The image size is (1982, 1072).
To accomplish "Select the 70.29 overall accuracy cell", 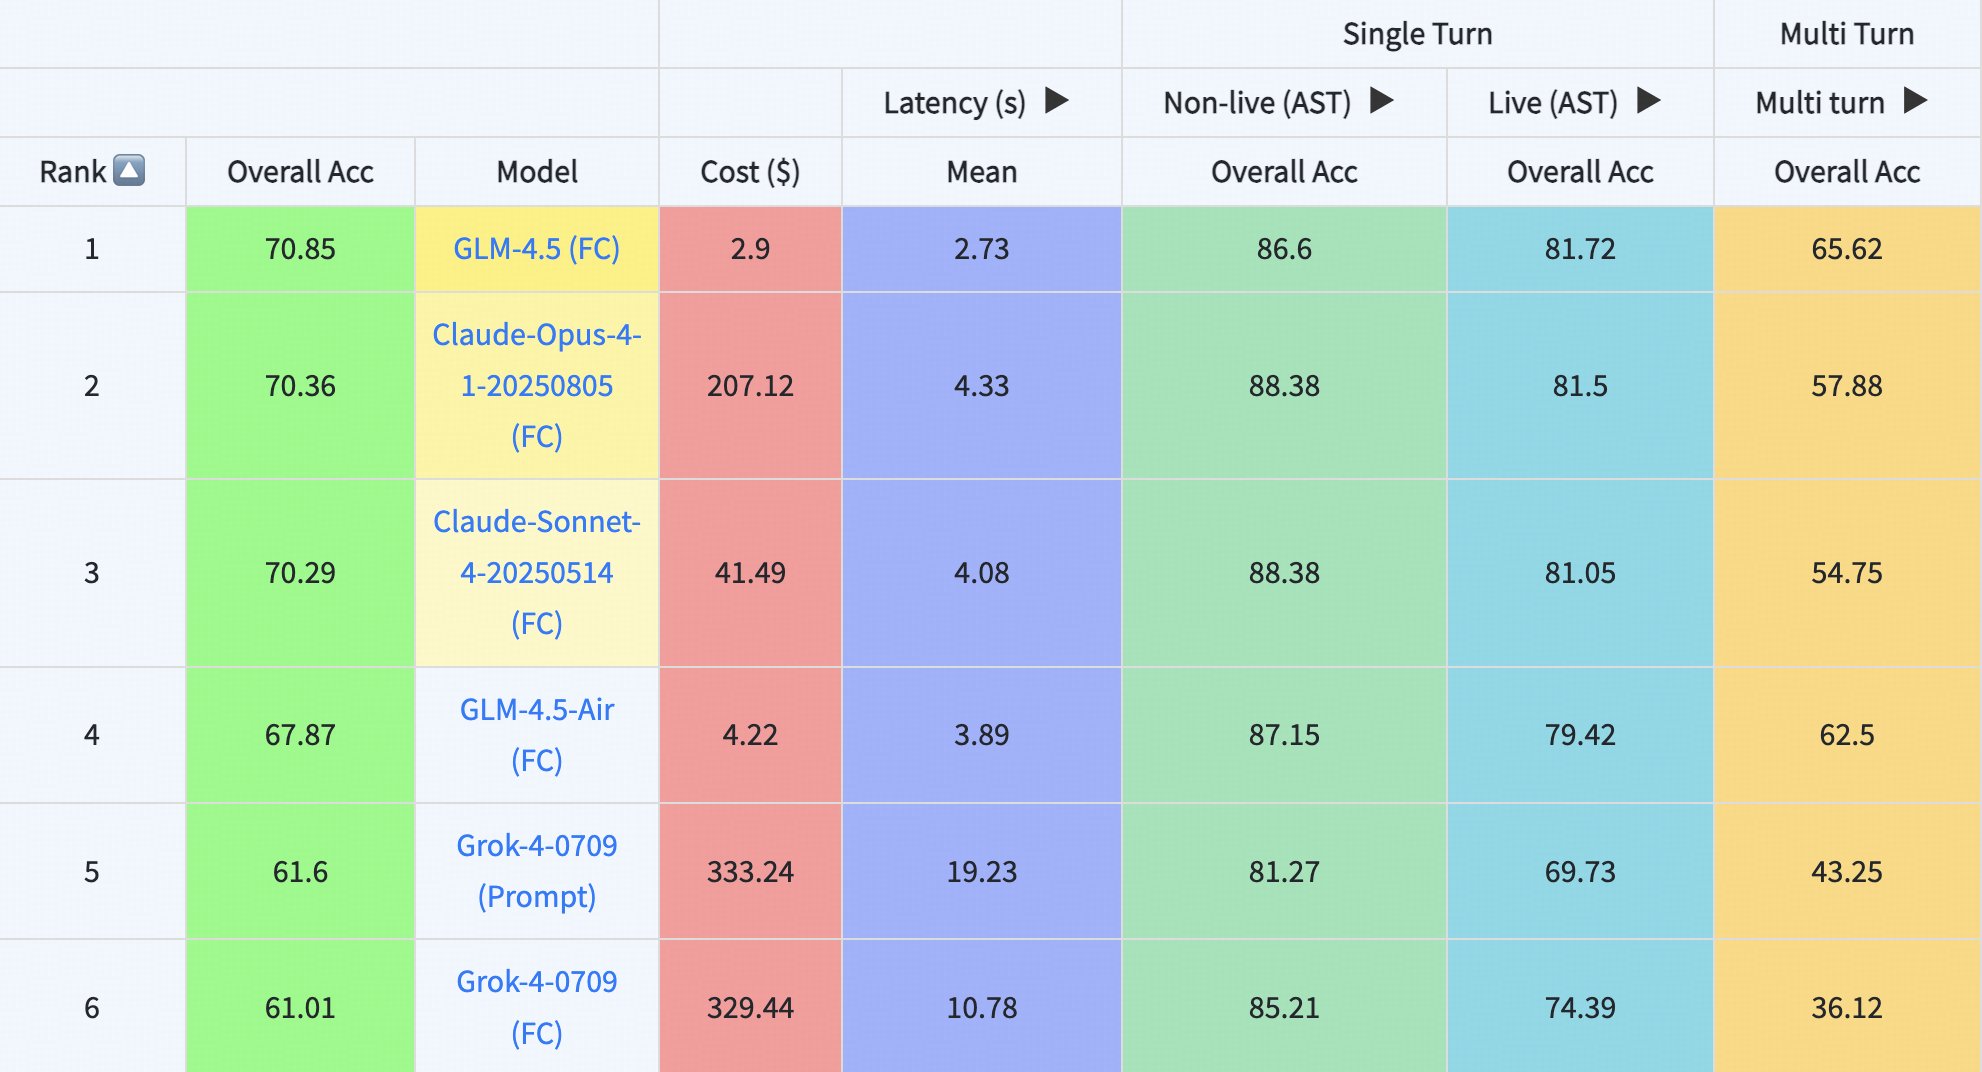I will (300, 572).
